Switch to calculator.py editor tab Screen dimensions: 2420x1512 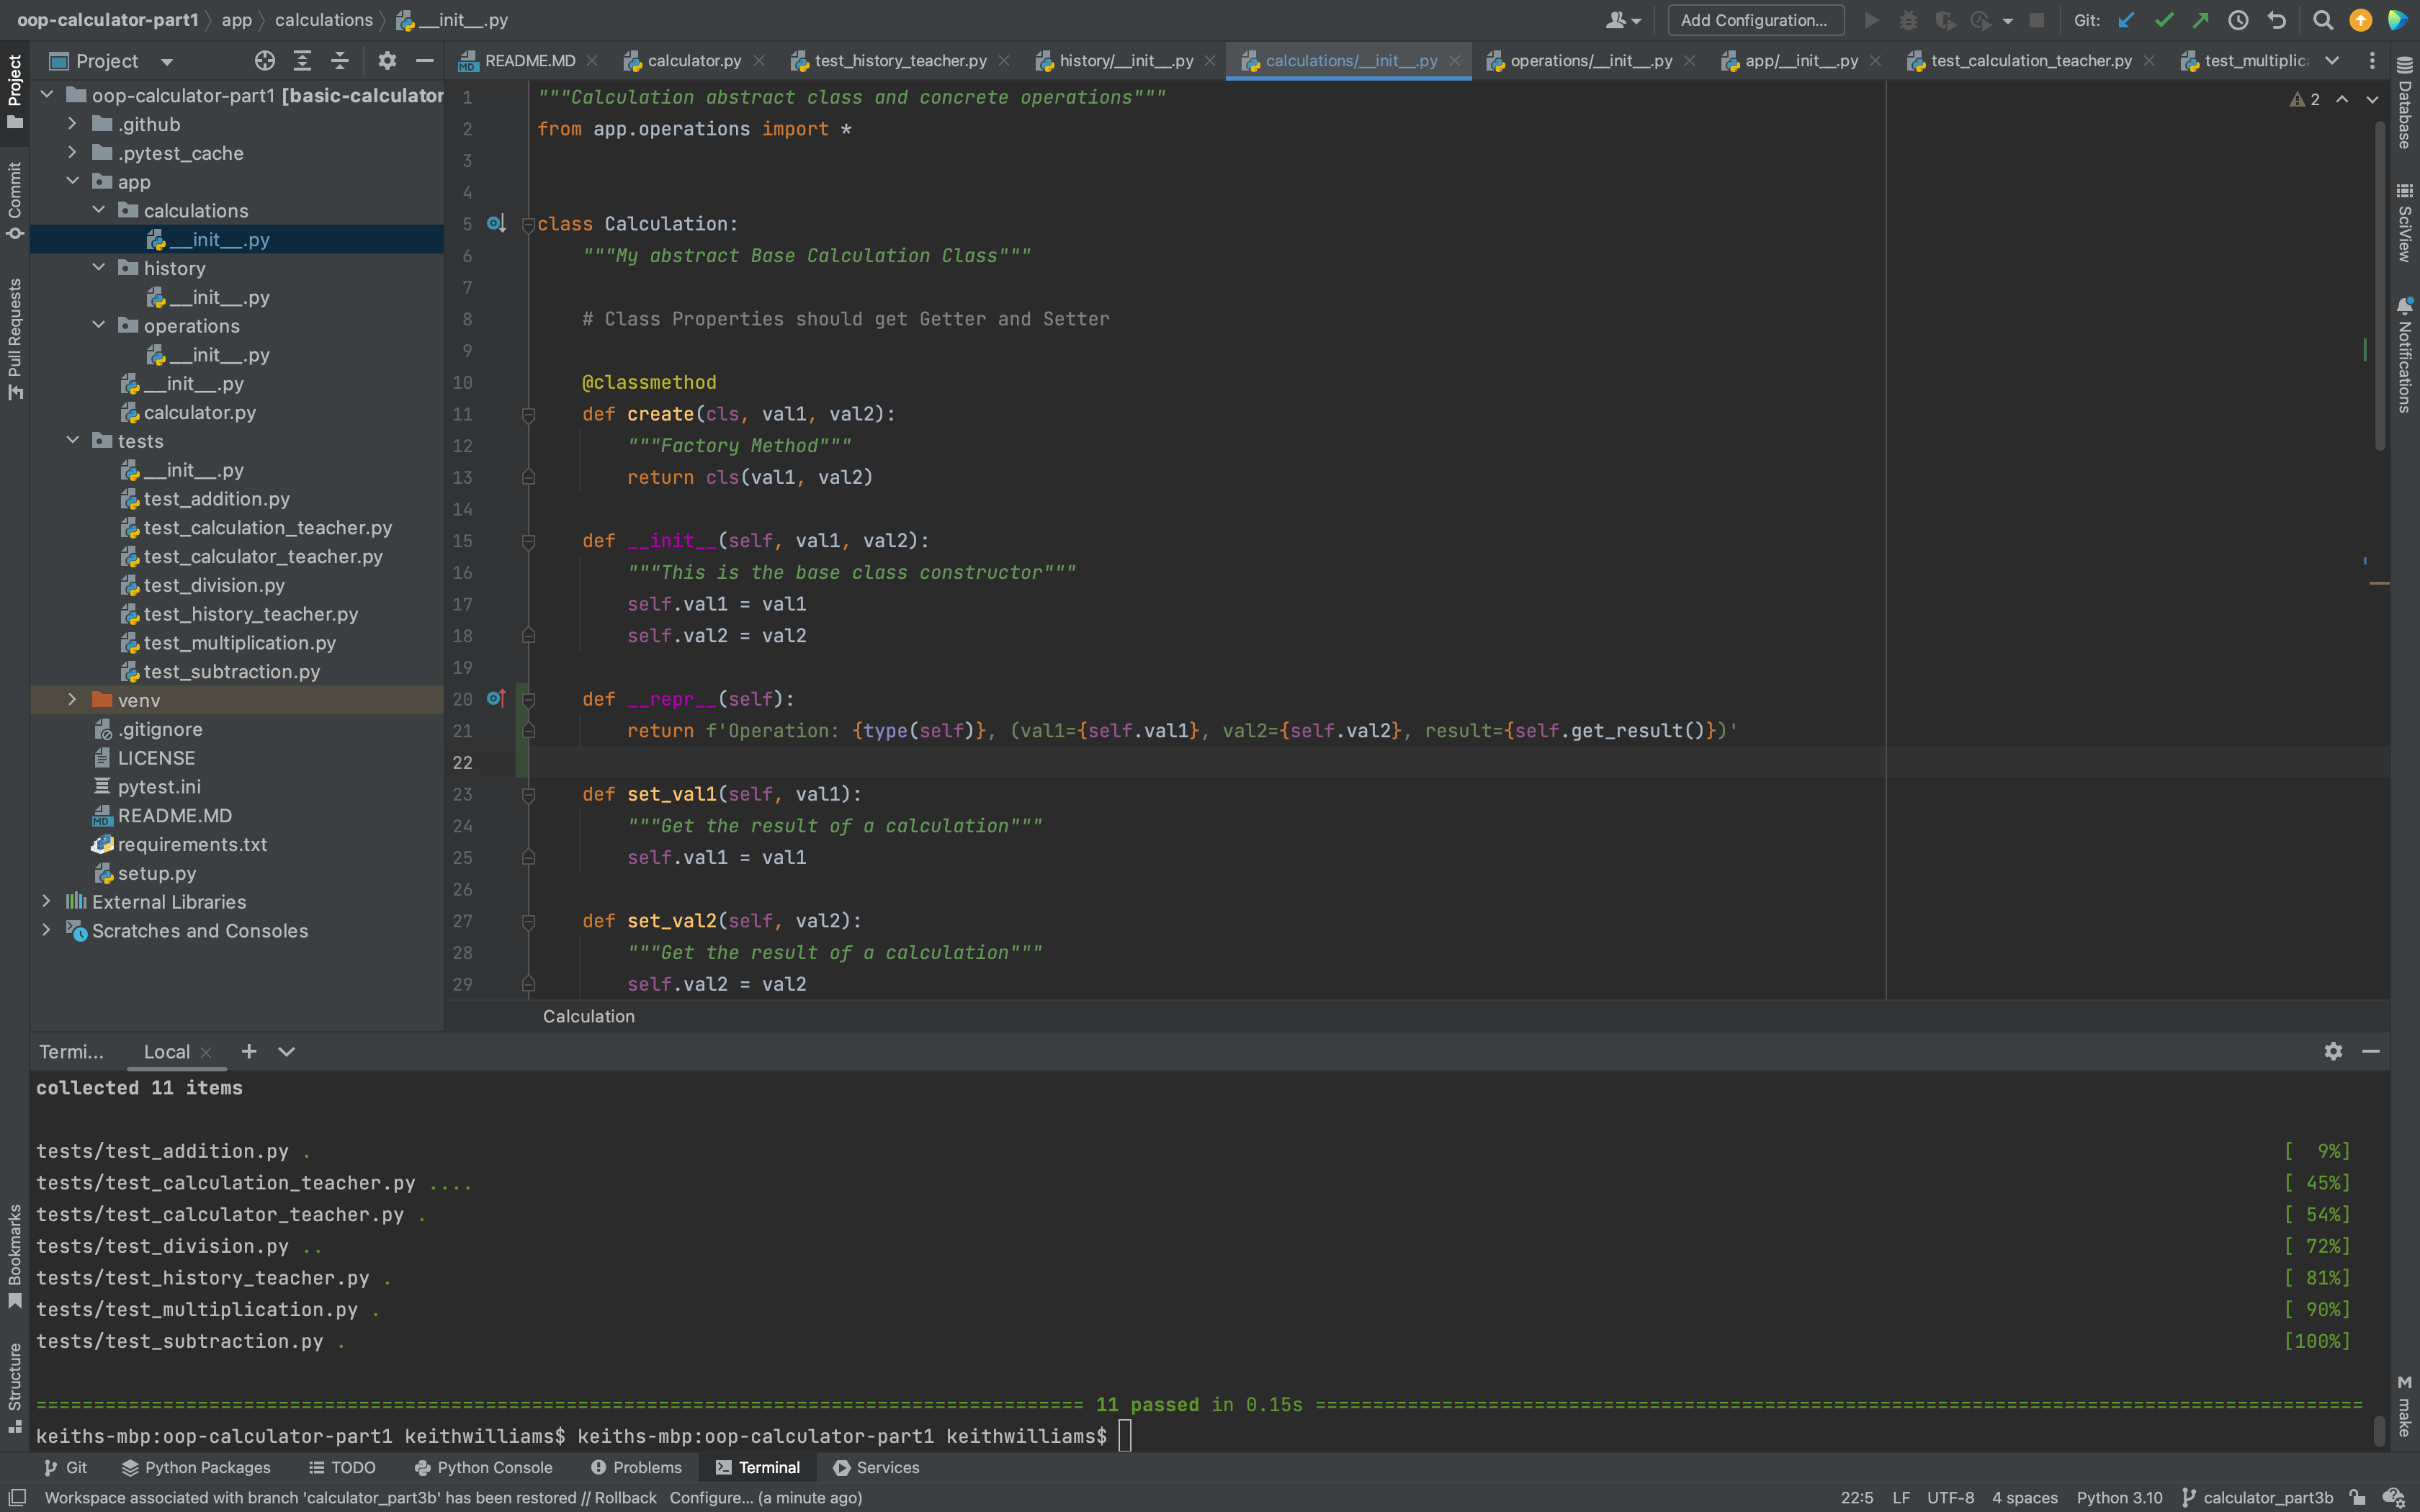tap(694, 61)
